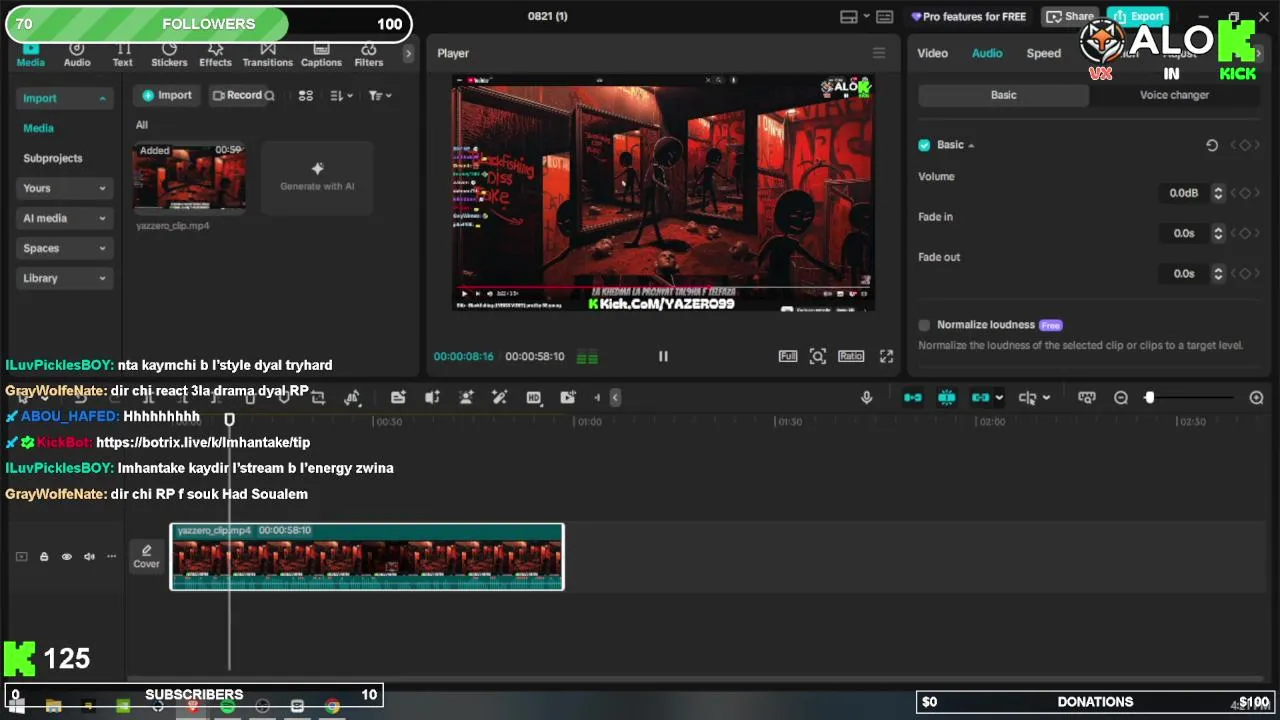Pause playback in the player

click(663, 356)
